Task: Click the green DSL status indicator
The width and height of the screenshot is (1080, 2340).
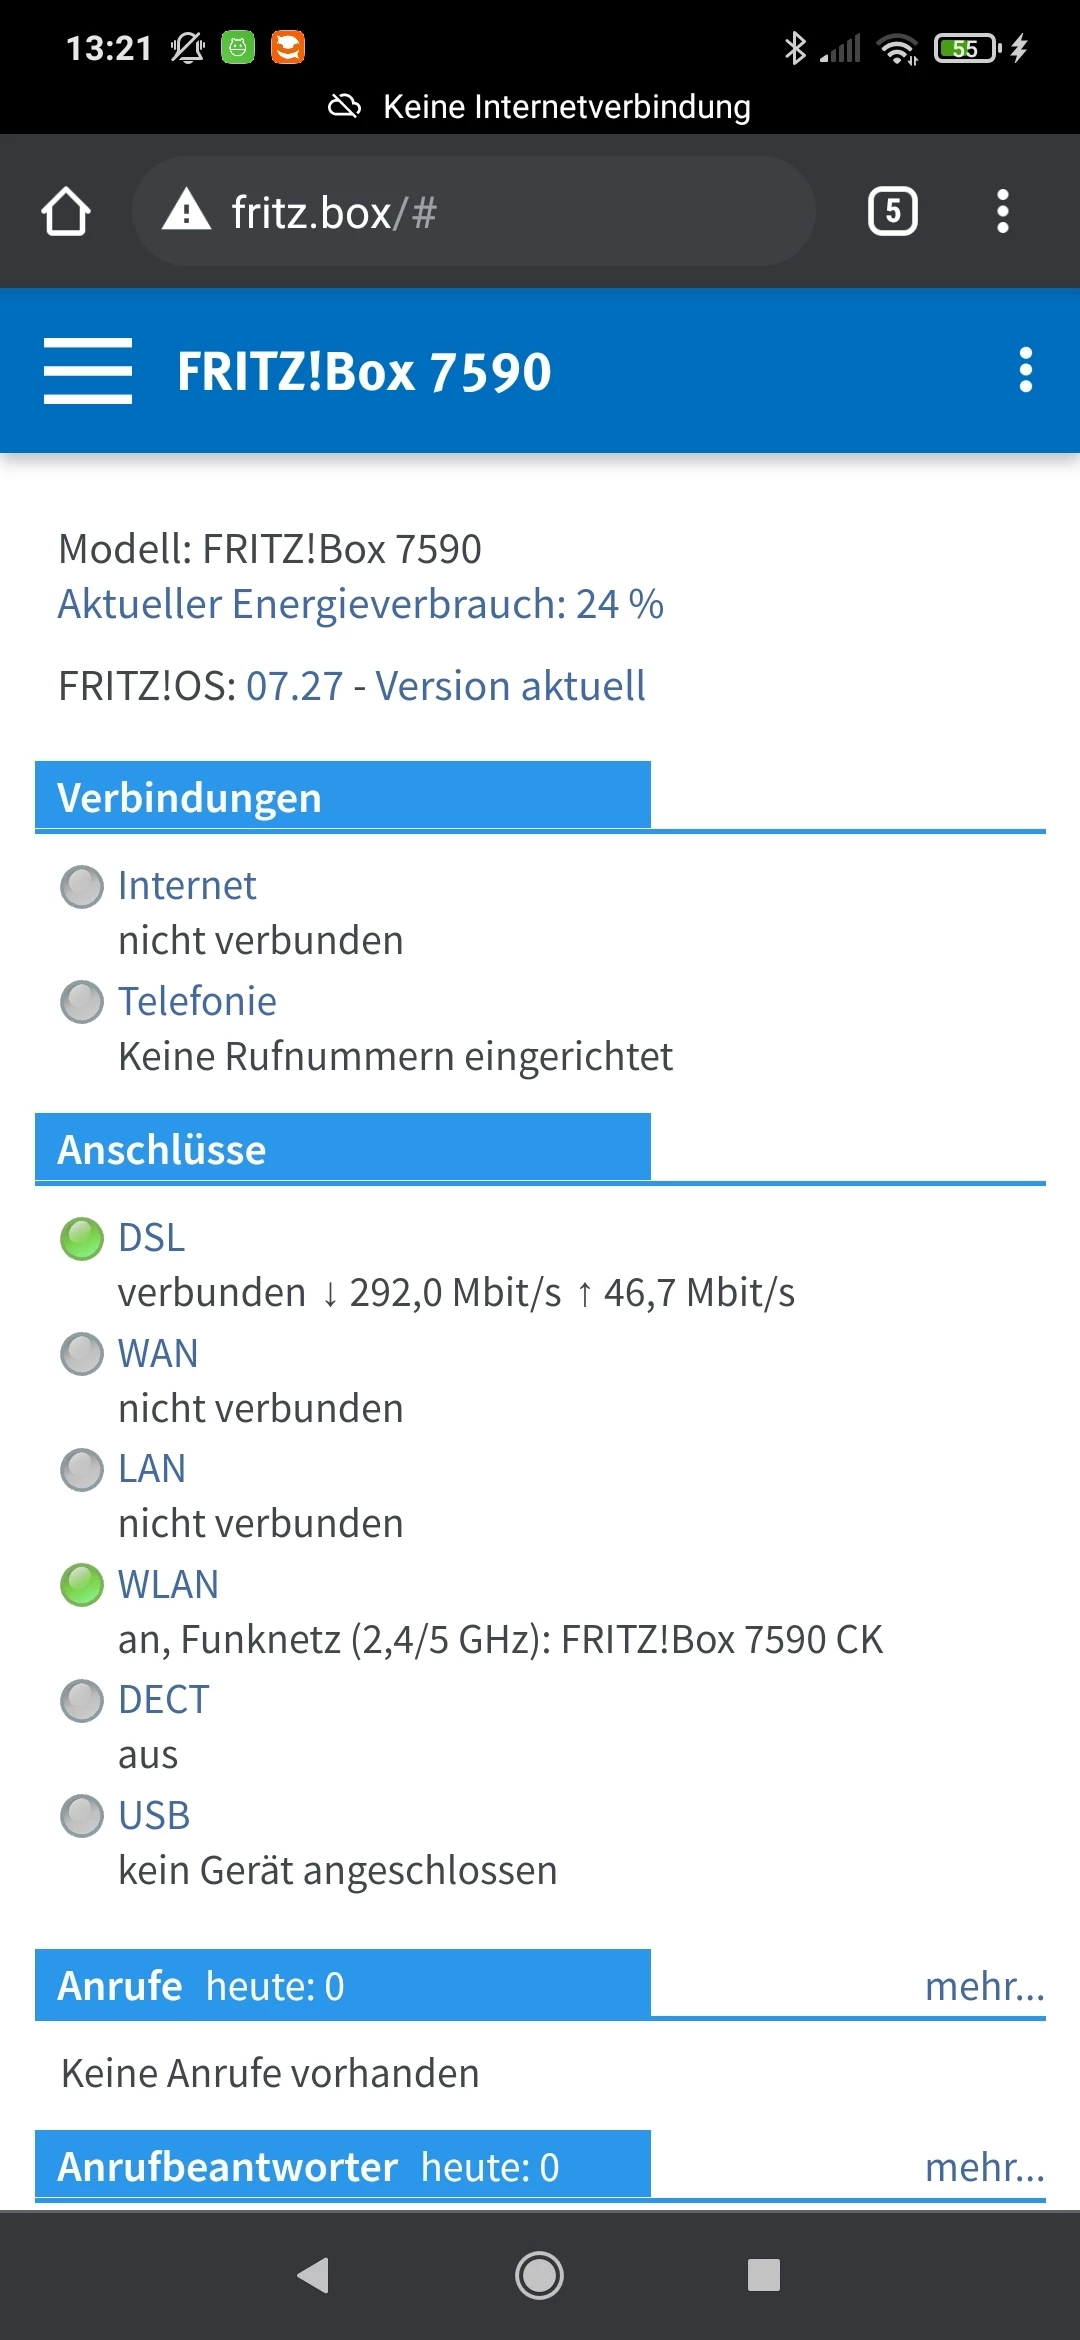Action: (x=82, y=1239)
